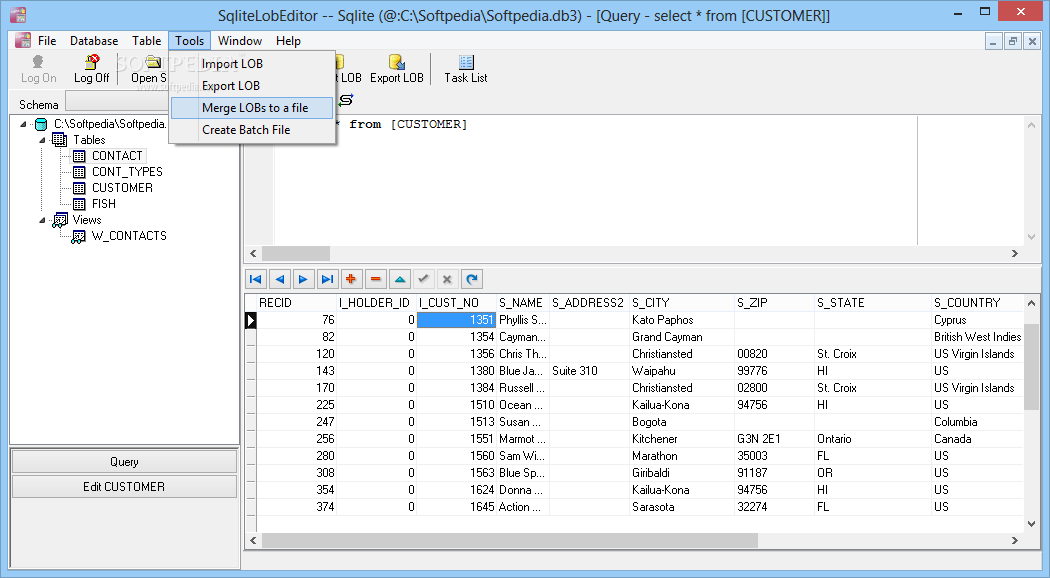Click the Open S toolbar icon
Screen dimensions: 1050x578
click(x=153, y=62)
